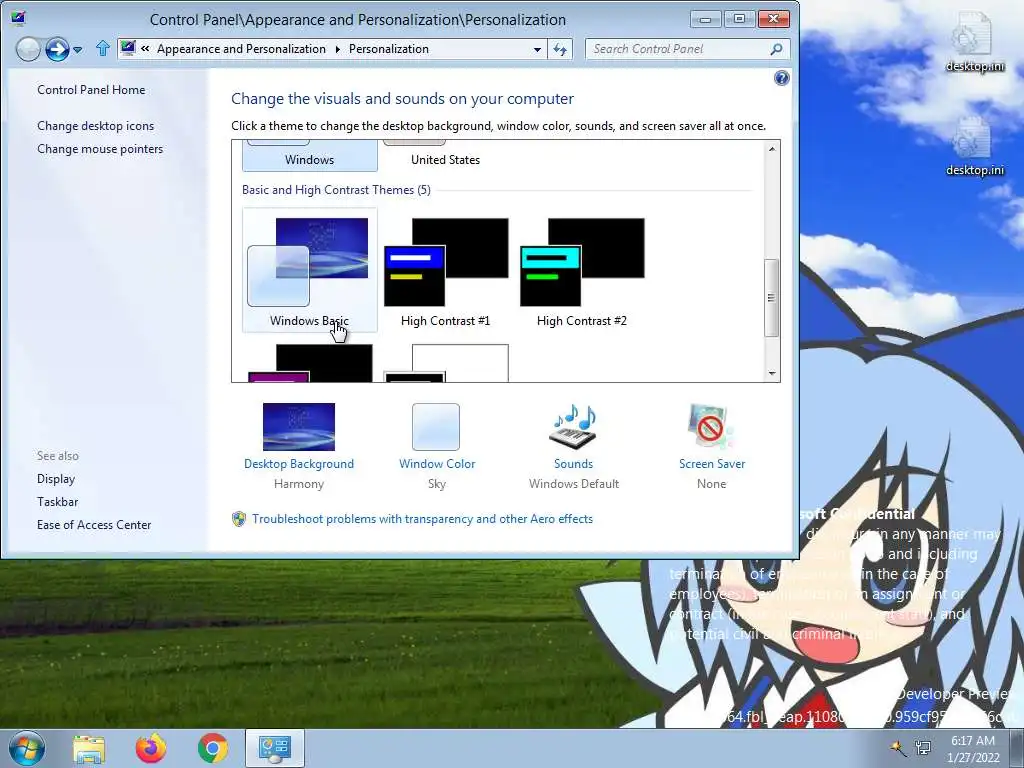Open the first desktop.ini desktop file
The height and width of the screenshot is (768, 1024).
974,40
